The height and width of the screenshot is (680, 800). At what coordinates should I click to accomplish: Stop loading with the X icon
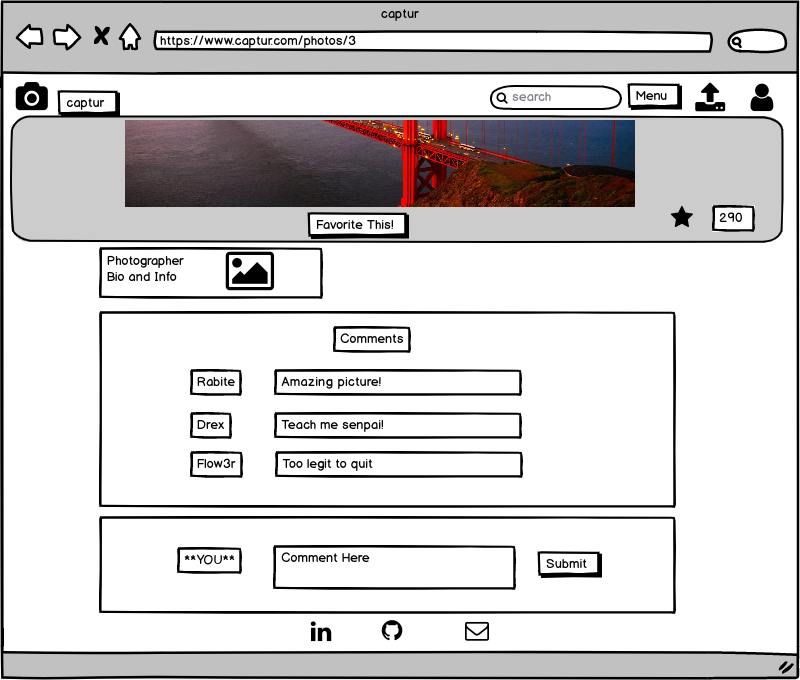point(101,36)
